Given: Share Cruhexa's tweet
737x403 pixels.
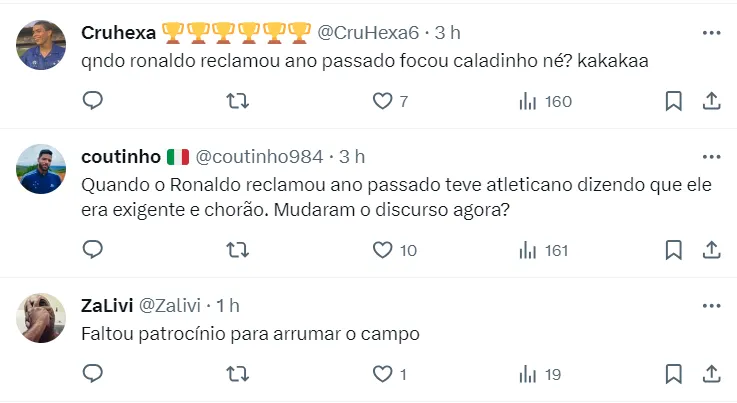Looking at the screenshot, I should pos(712,101).
